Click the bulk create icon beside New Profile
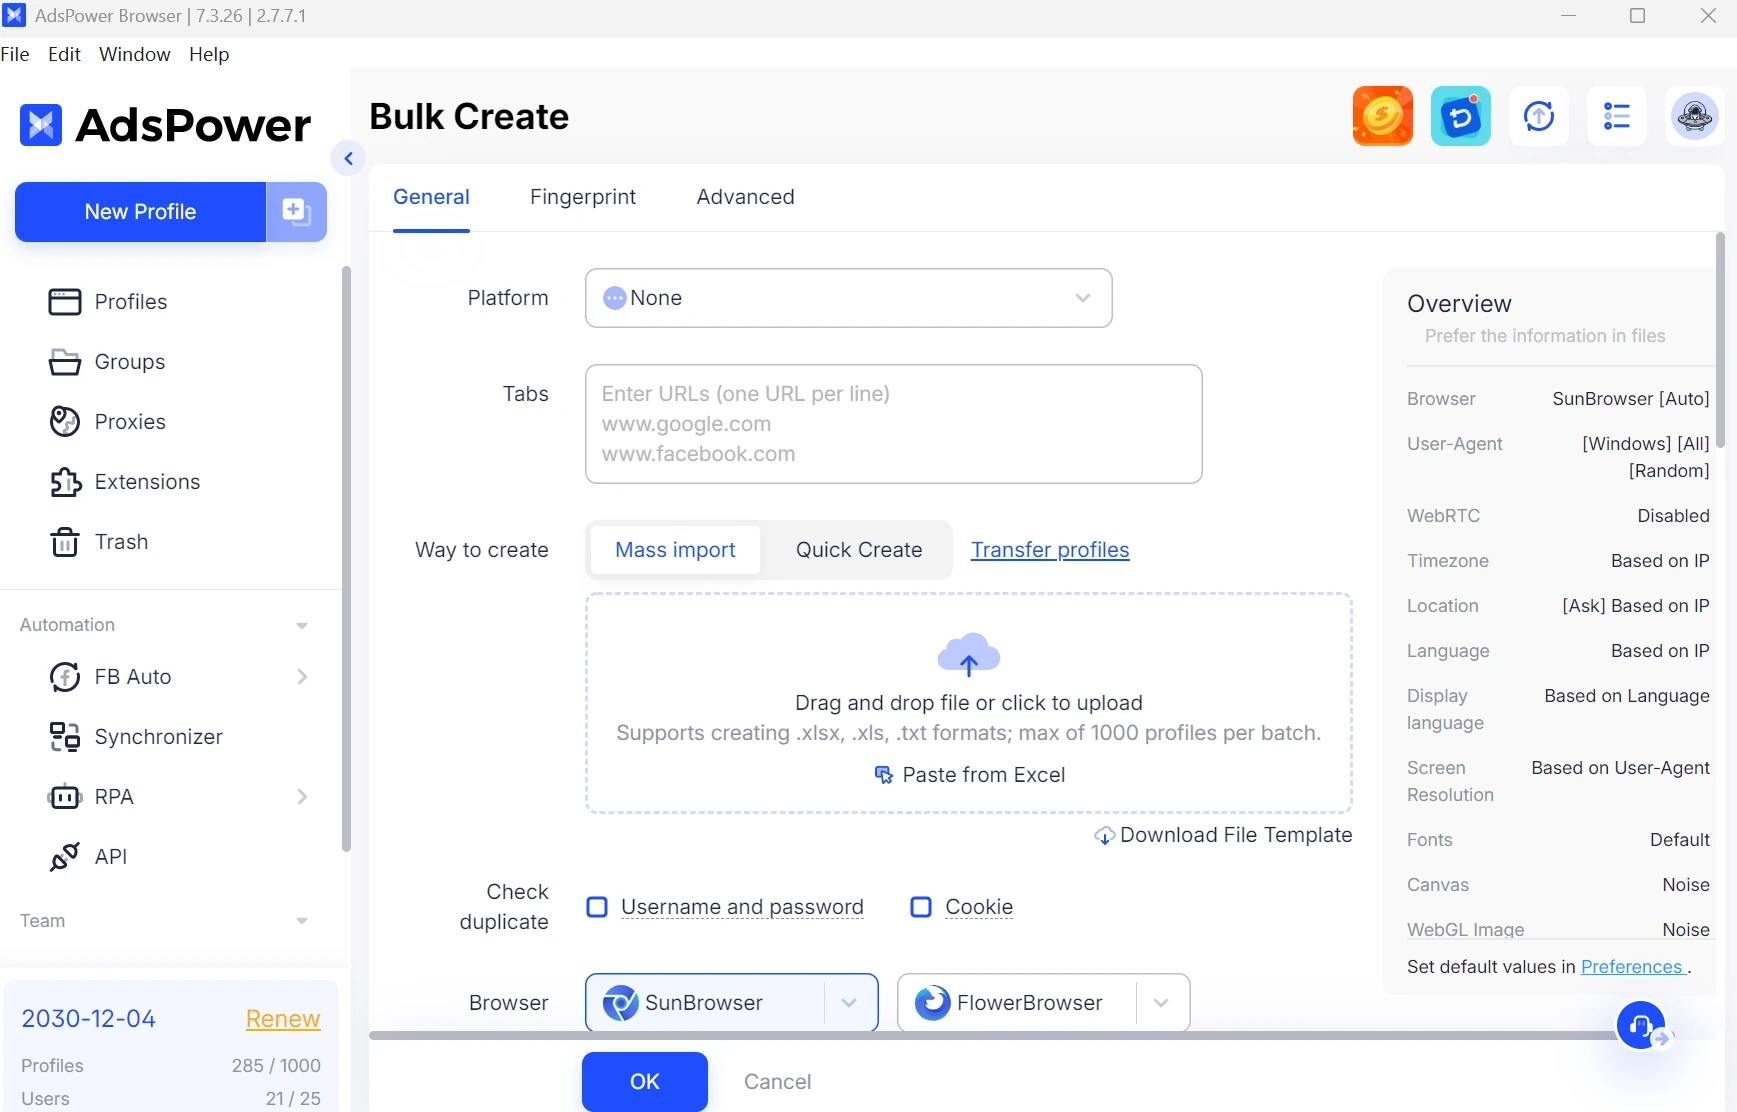 click(296, 212)
